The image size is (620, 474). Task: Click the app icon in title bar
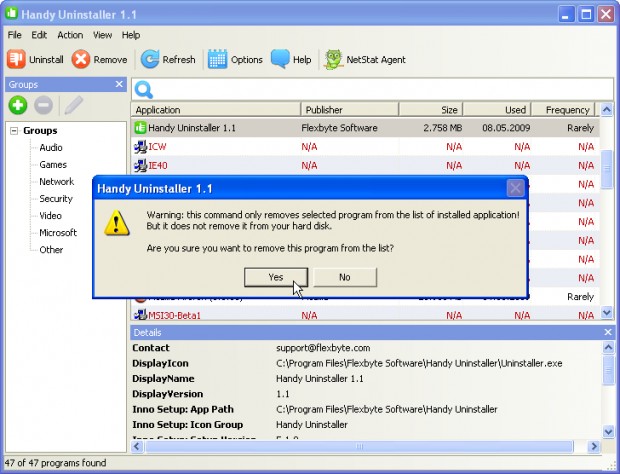coord(11,13)
